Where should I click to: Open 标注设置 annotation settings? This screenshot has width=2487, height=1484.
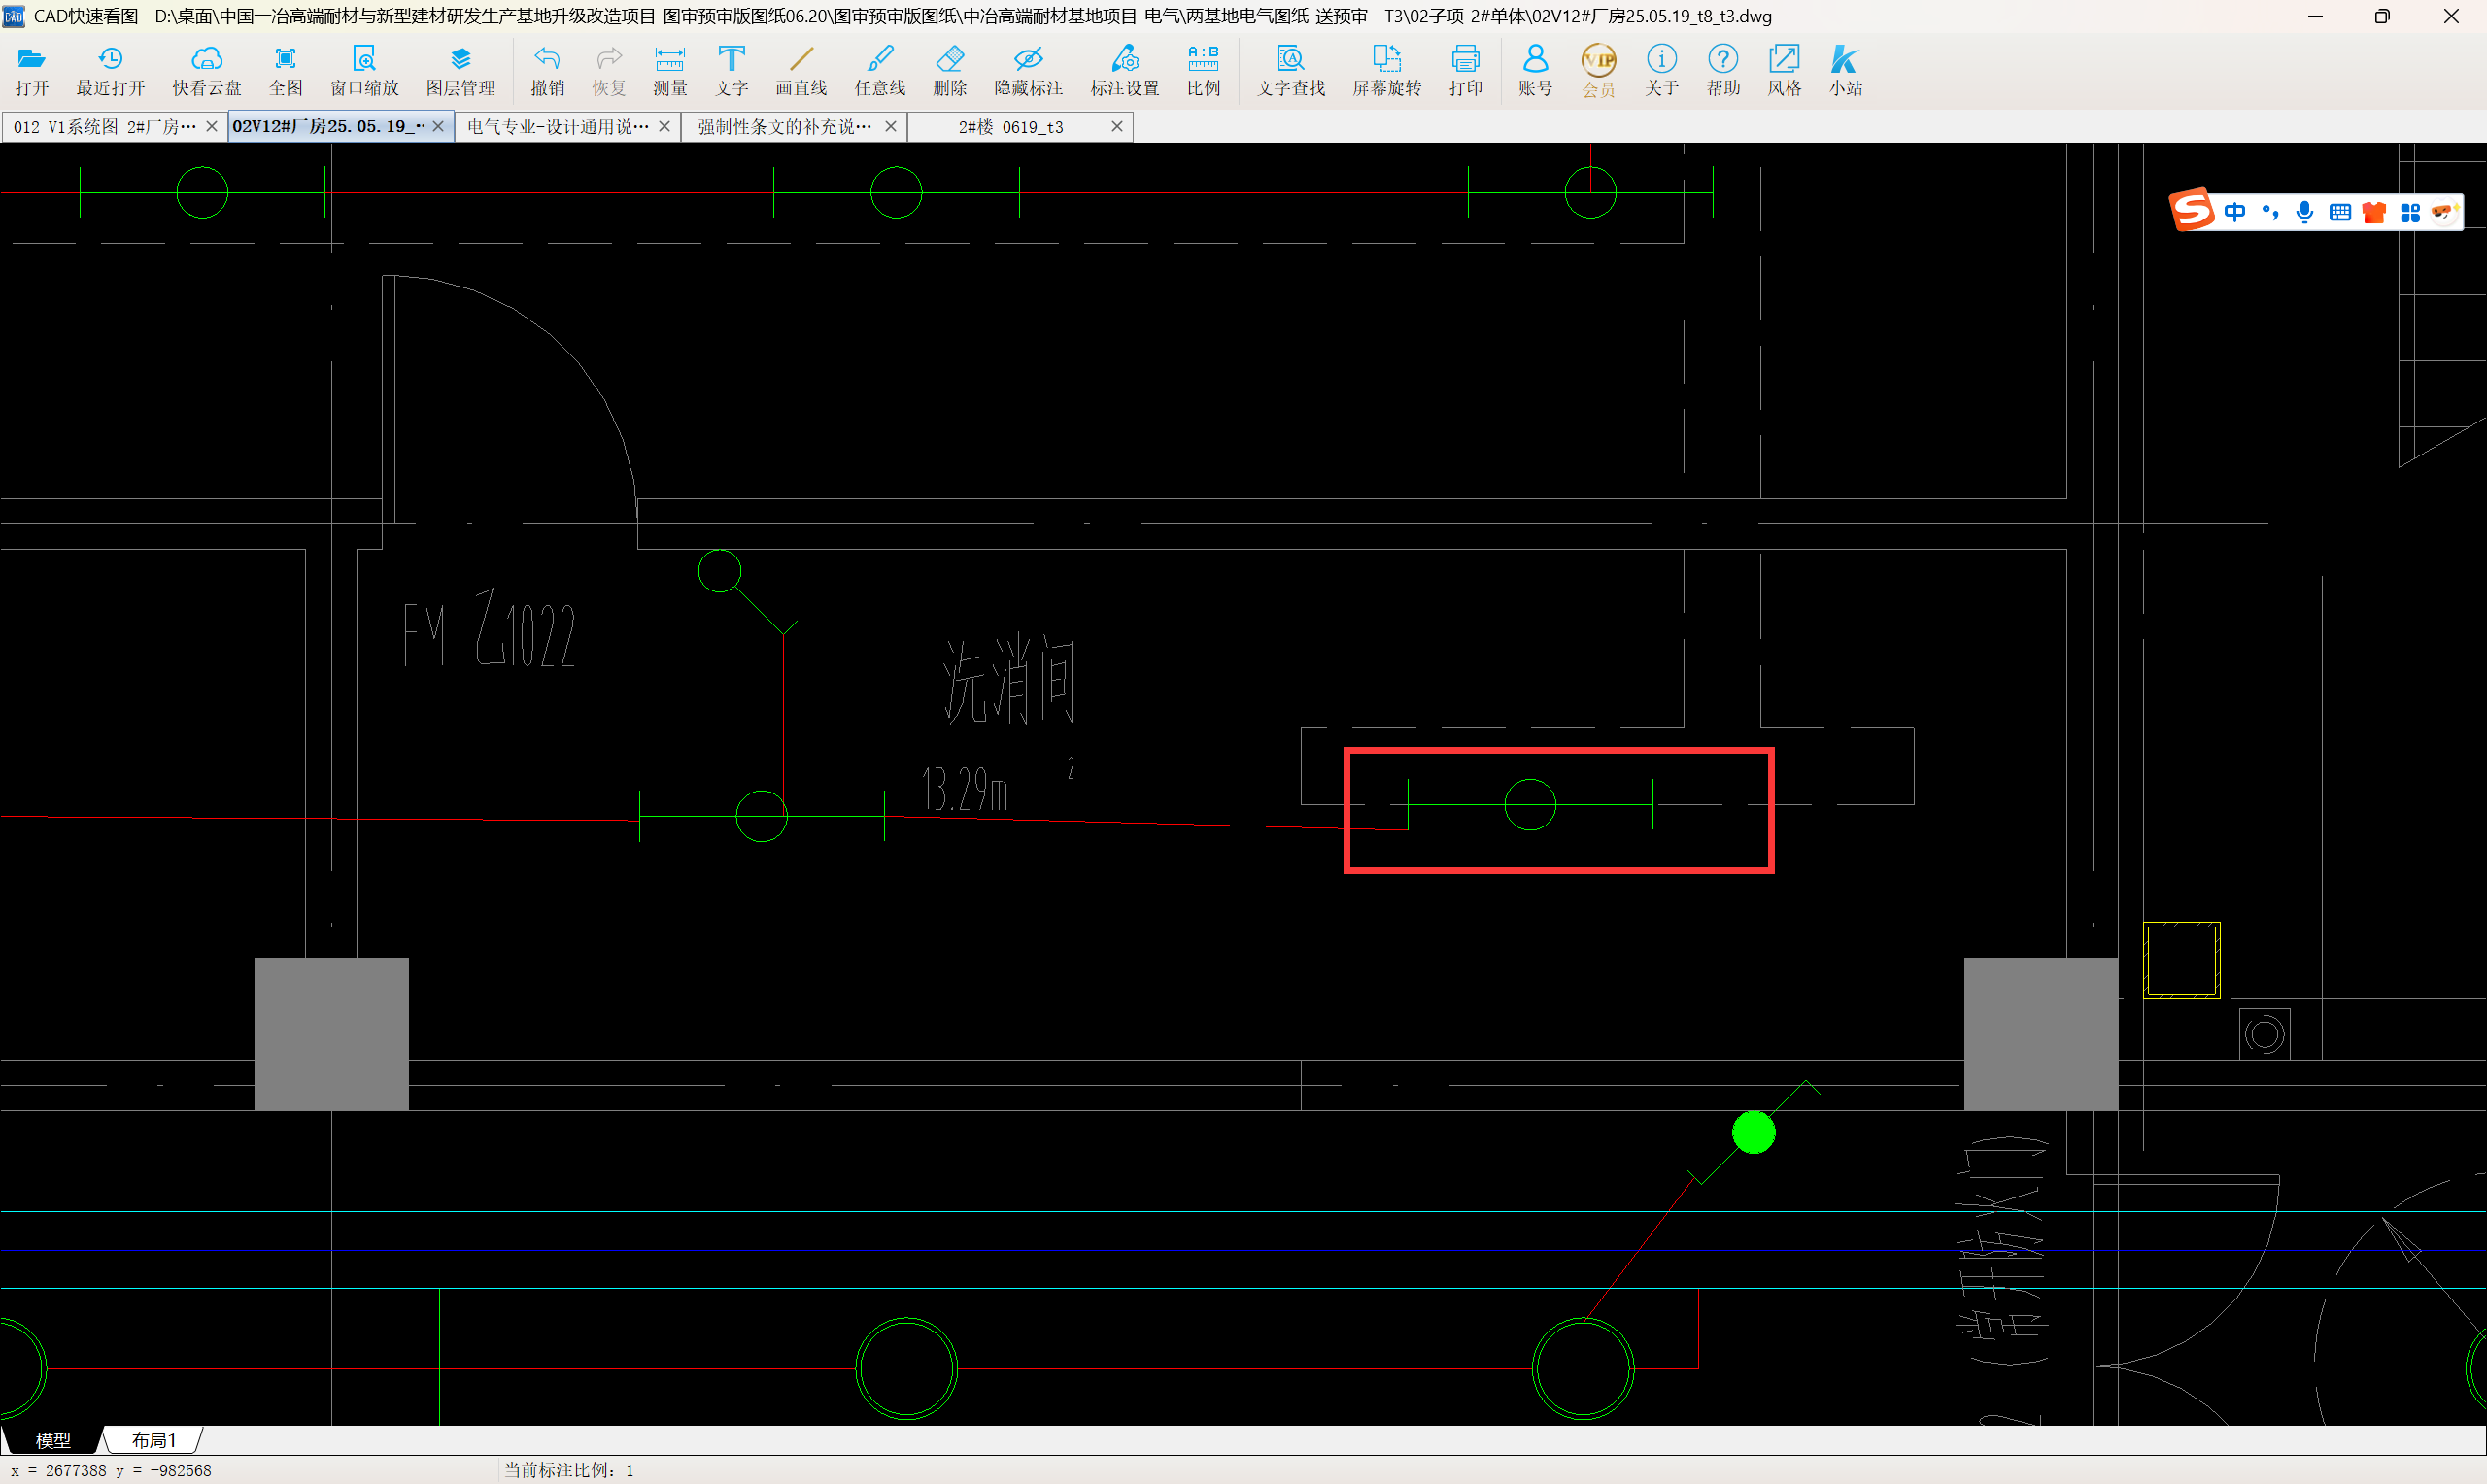click(1124, 71)
